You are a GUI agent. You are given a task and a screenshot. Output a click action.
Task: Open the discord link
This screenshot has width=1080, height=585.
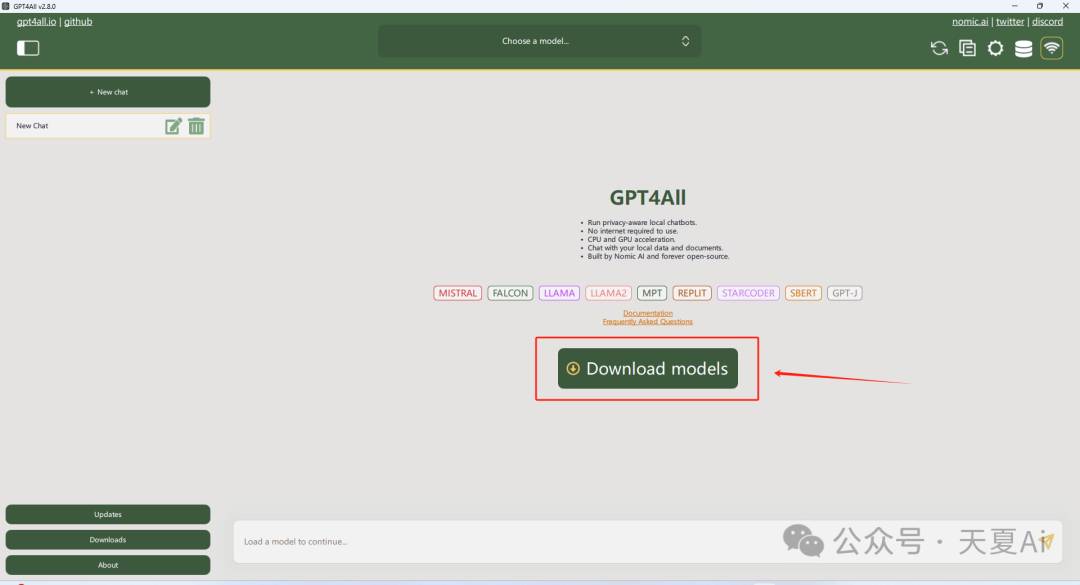click(1047, 21)
